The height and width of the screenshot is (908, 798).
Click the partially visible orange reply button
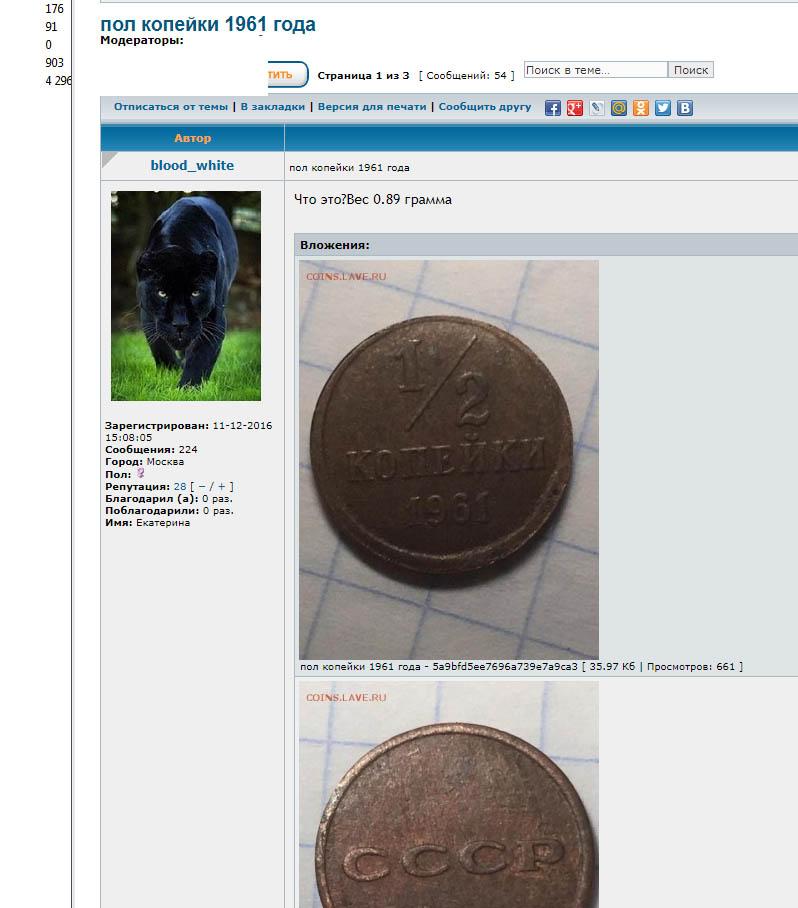click(x=288, y=75)
